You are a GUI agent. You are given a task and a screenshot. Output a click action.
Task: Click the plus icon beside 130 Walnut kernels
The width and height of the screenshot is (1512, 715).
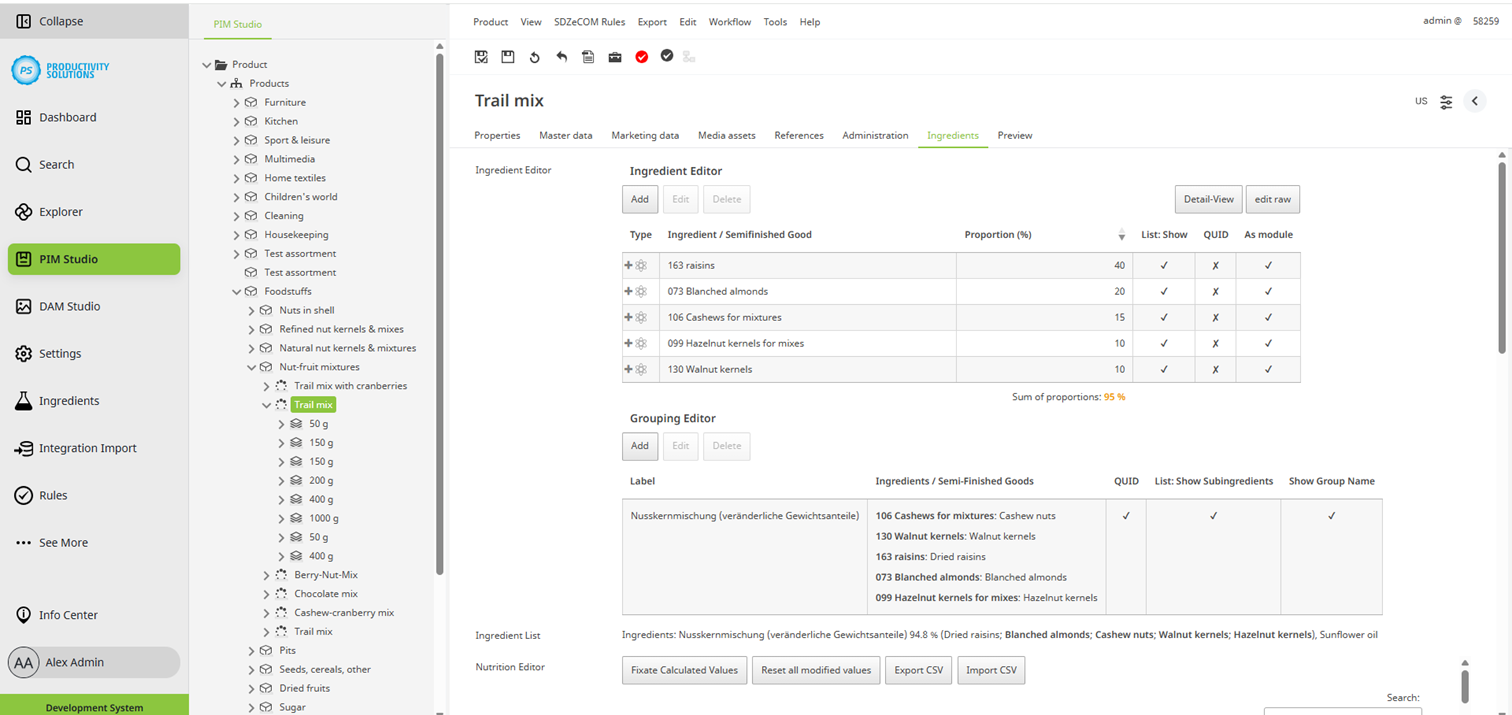(x=630, y=369)
